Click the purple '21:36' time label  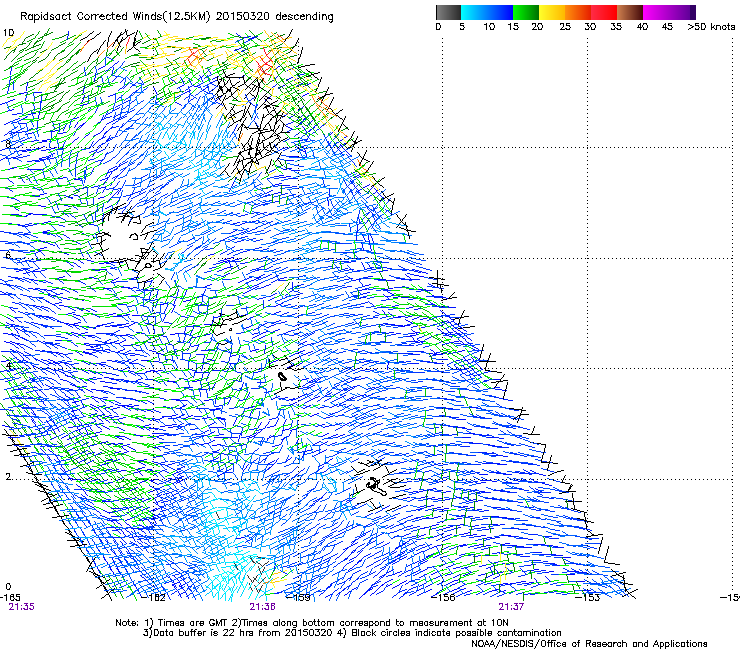[262, 607]
